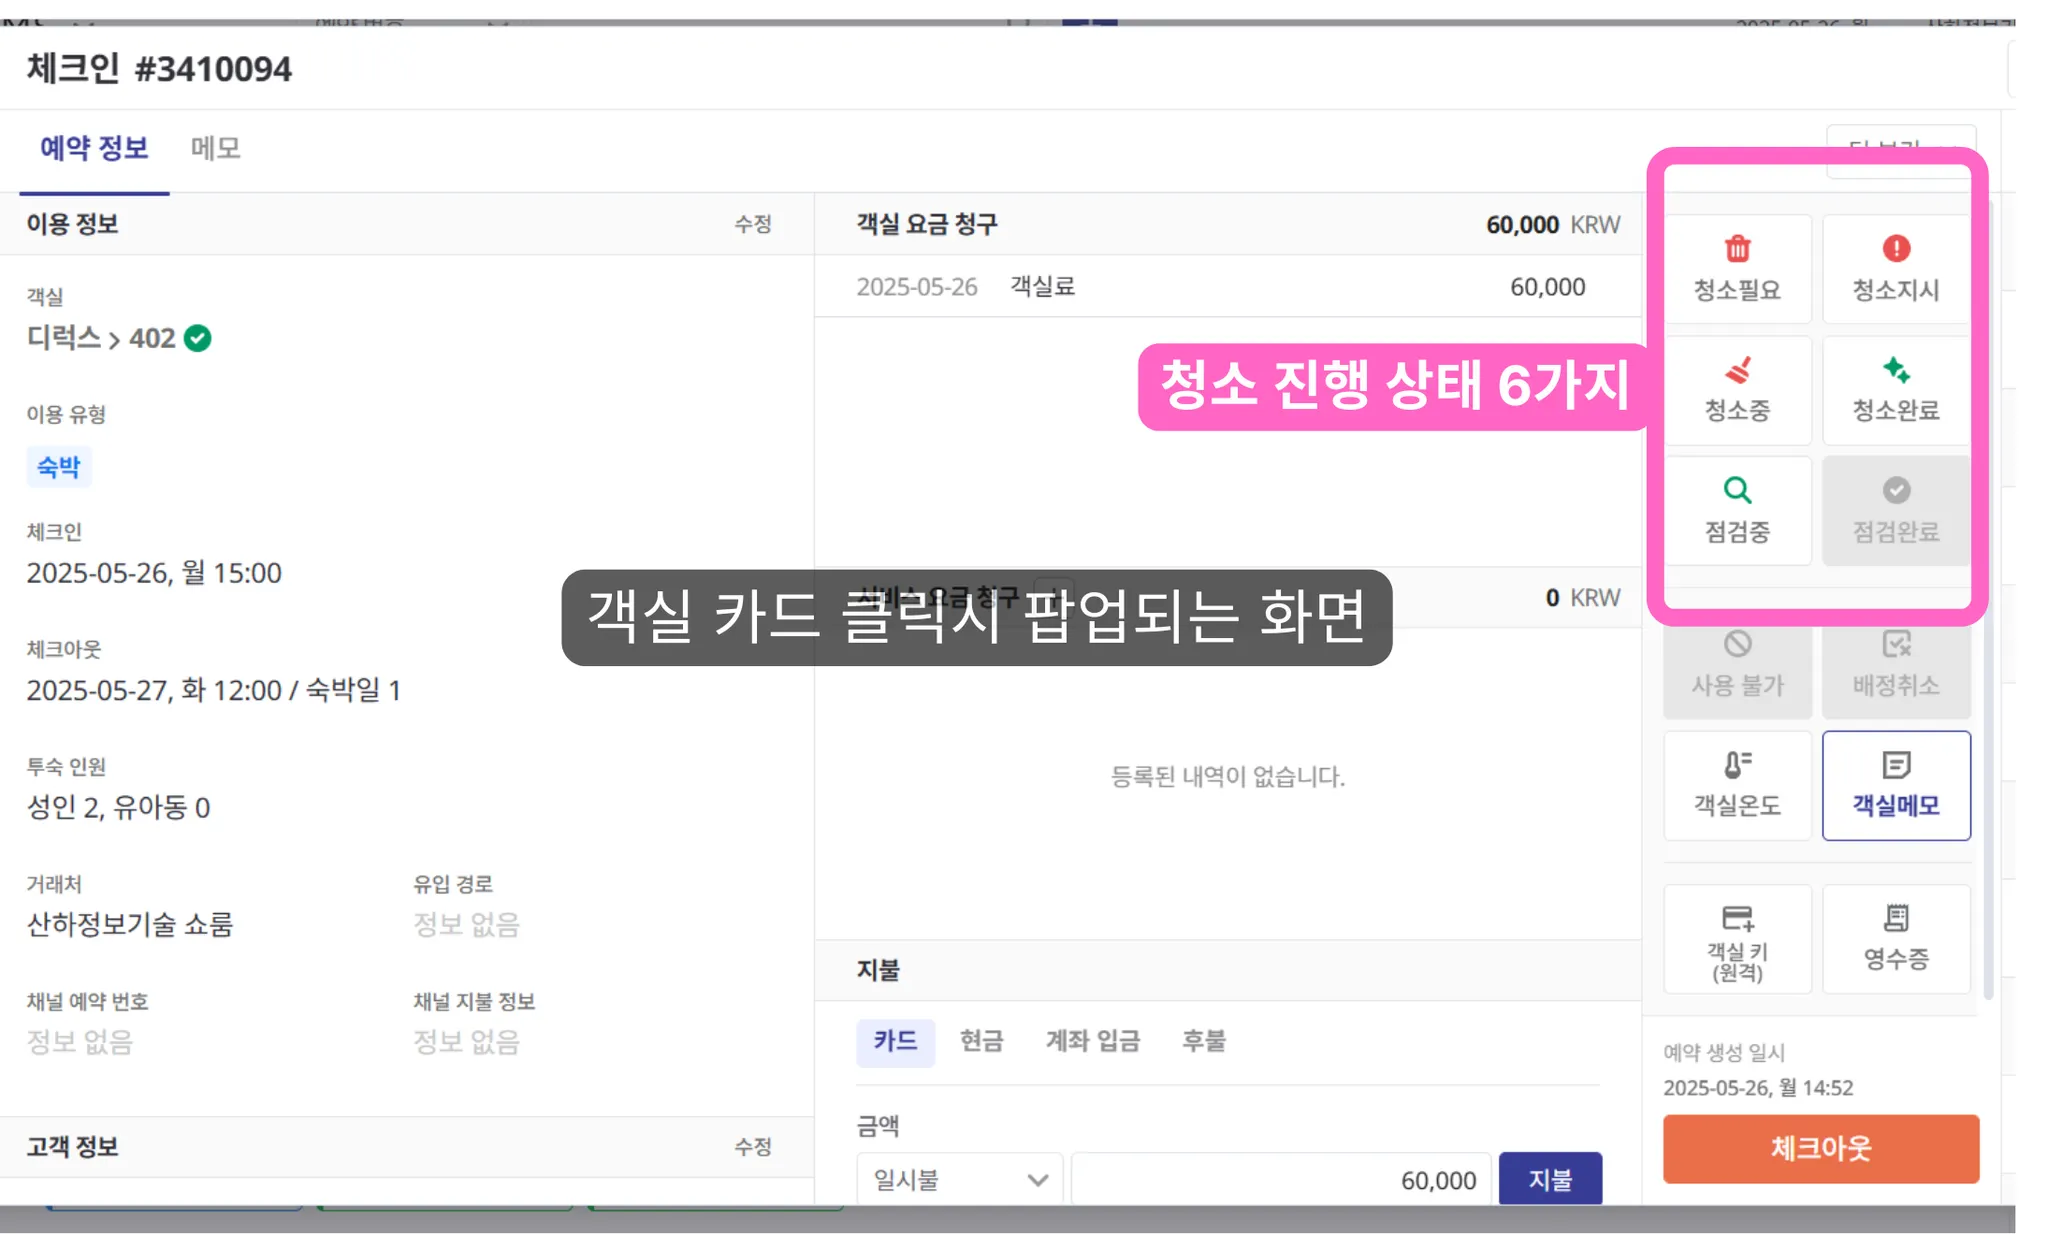Issue remote 객실 키 card
This screenshot has height=1234, width=2048.
(1737, 939)
